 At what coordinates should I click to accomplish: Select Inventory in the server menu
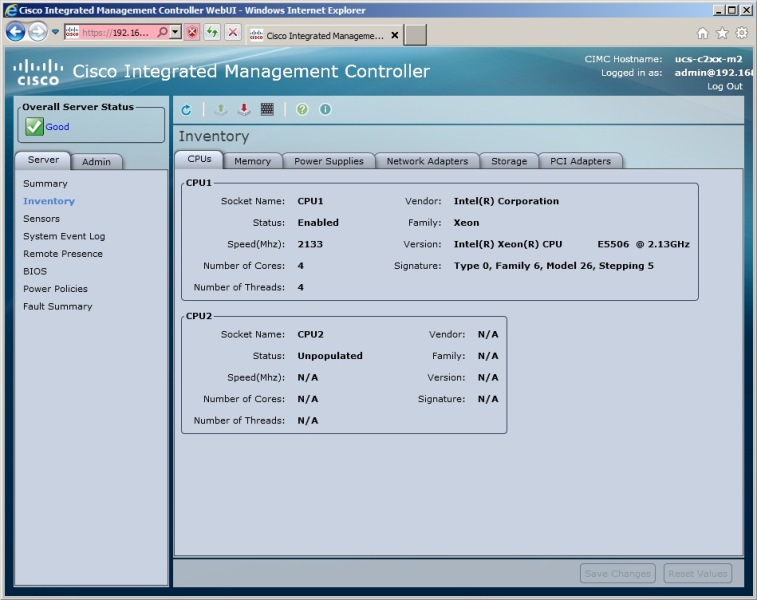(x=49, y=201)
